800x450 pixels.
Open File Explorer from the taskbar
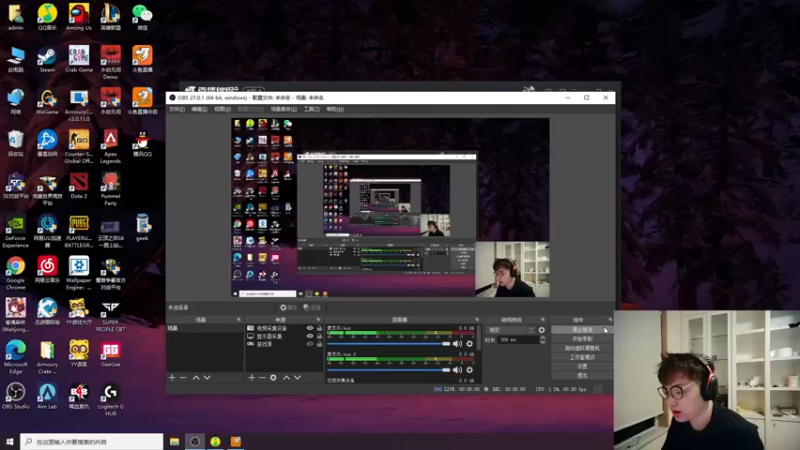[174, 441]
